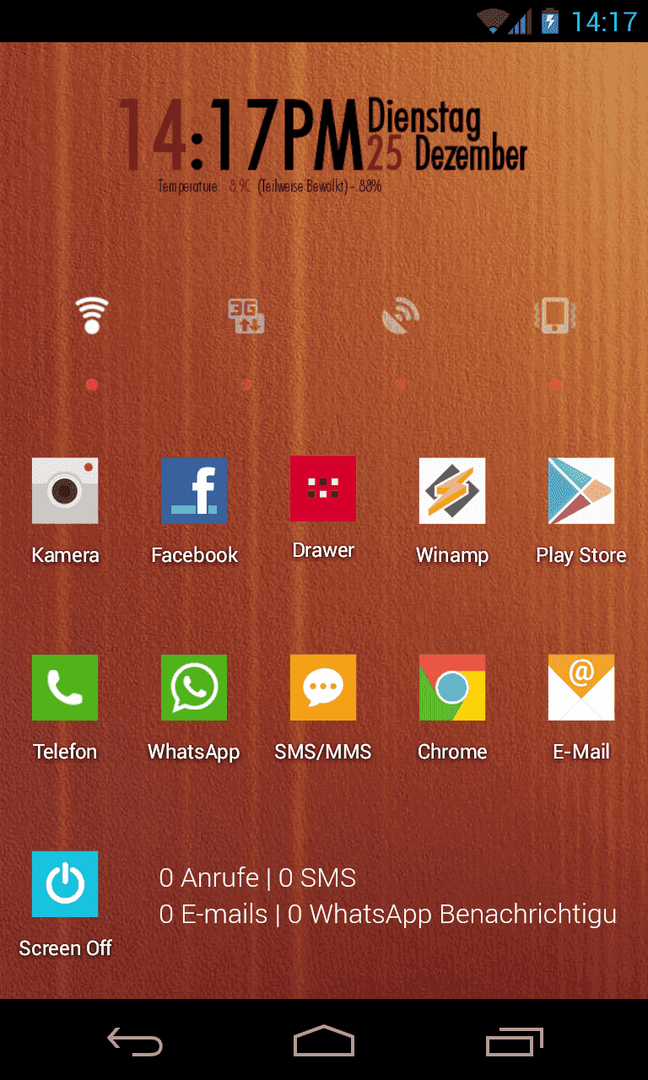
Task: Tap the status bar signal strength icon
Action: pos(521,21)
